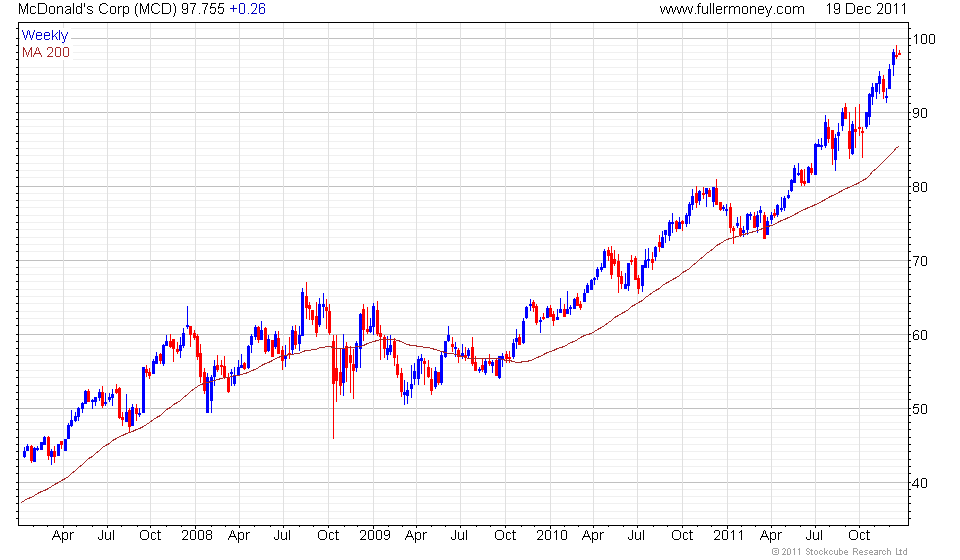Click the Stockcube Research Ltd copyright text

[839, 552]
